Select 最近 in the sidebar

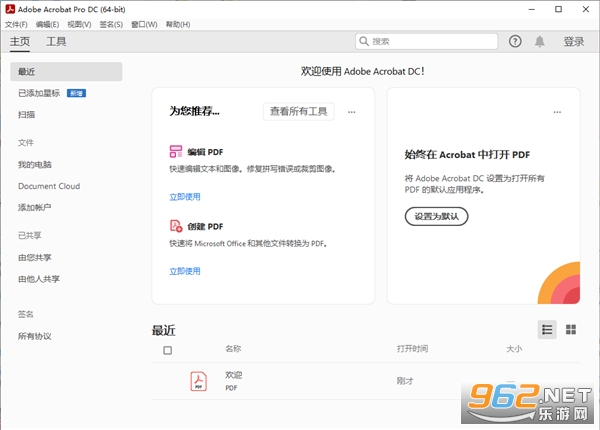[66, 72]
